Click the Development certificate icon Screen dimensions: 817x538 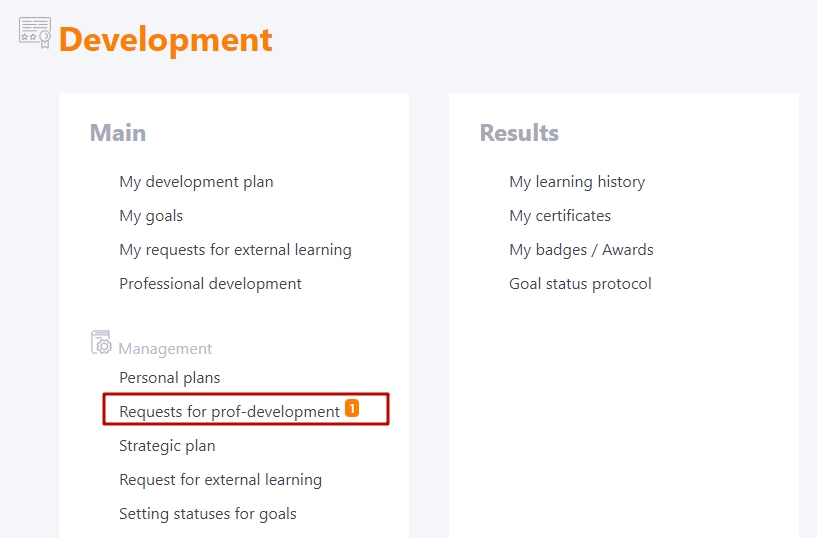(x=35, y=33)
